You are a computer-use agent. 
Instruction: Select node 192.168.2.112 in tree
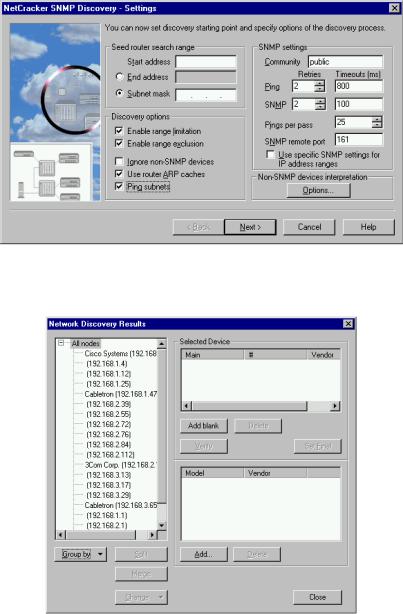[110, 455]
